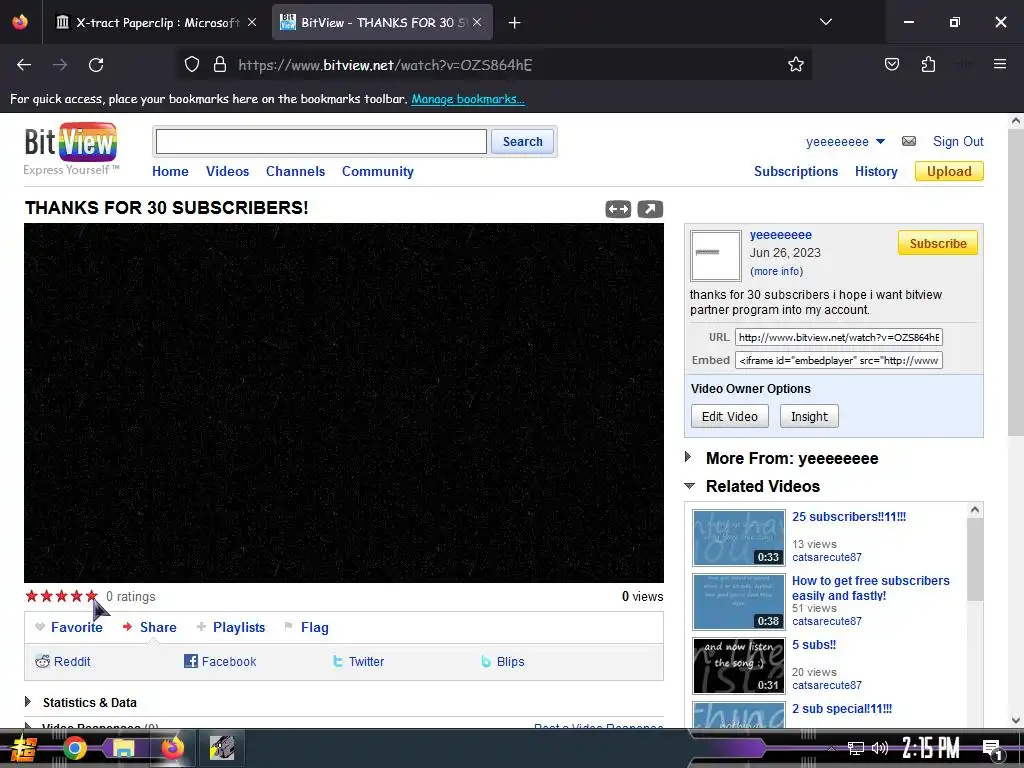This screenshot has height=768, width=1024.
Task: Click the yellow Upload button
Action: point(949,171)
